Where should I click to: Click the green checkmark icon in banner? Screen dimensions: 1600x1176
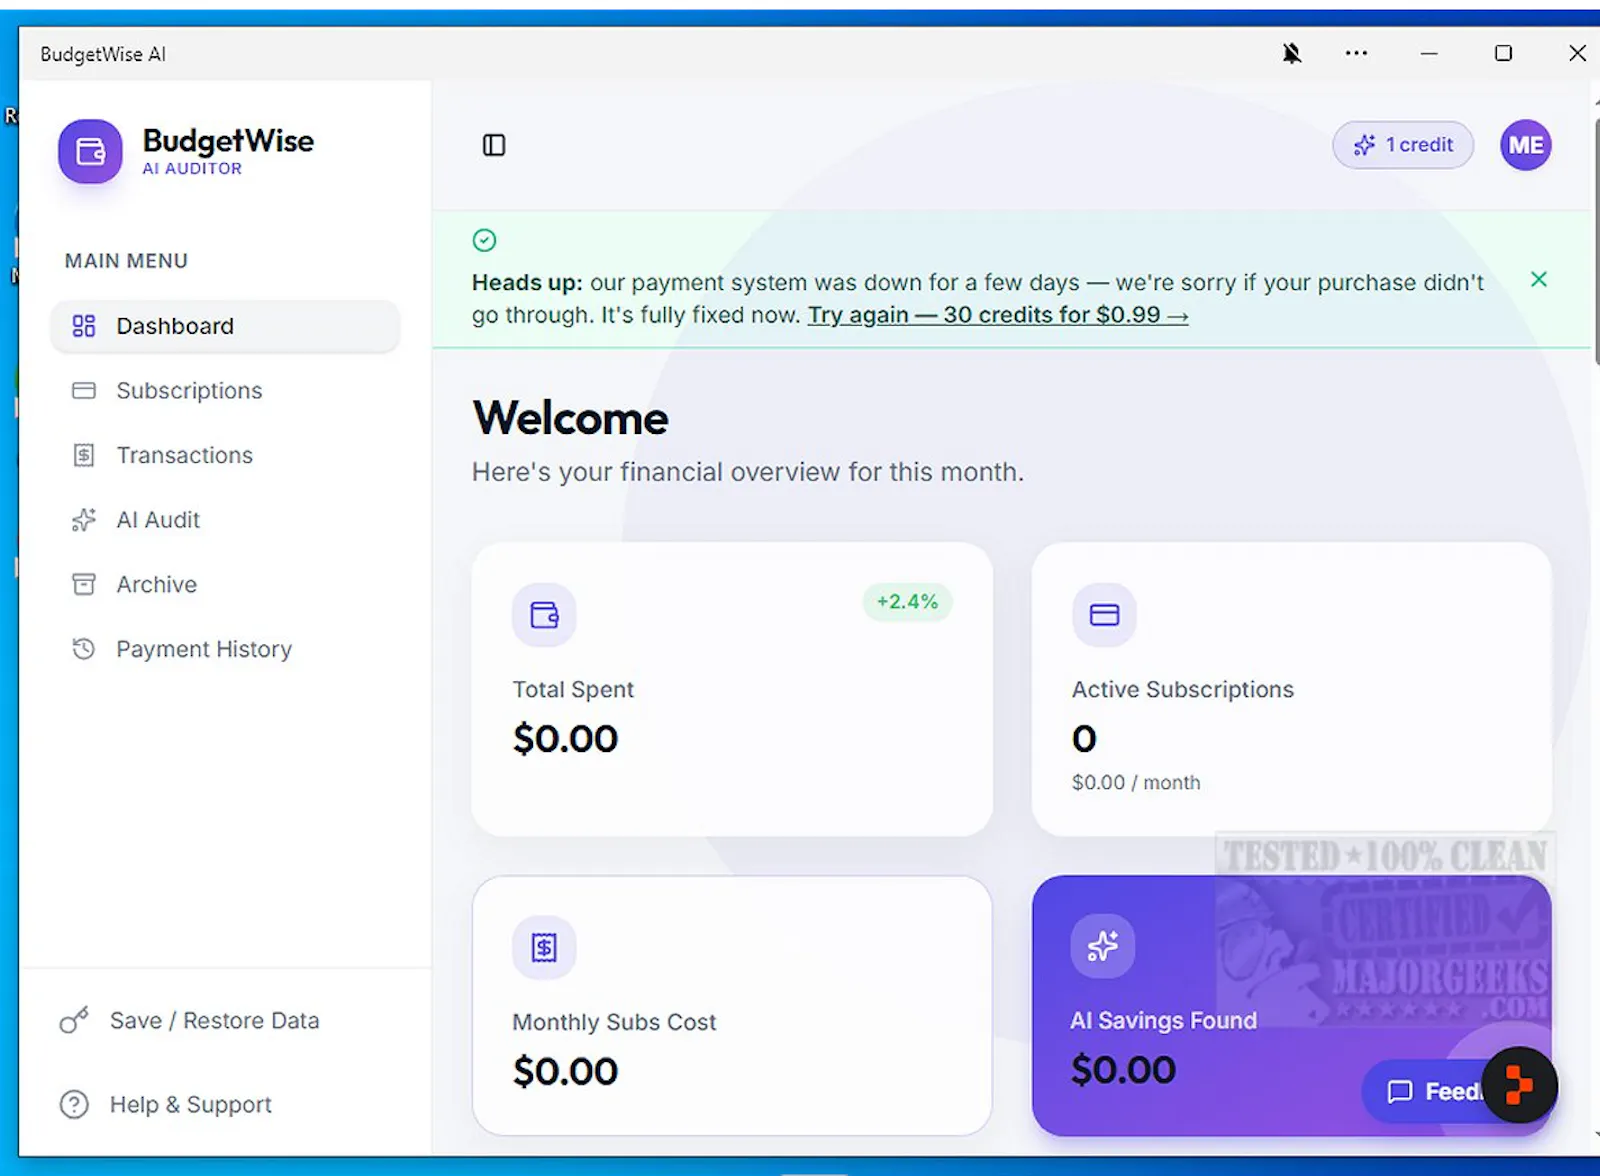click(484, 240)
